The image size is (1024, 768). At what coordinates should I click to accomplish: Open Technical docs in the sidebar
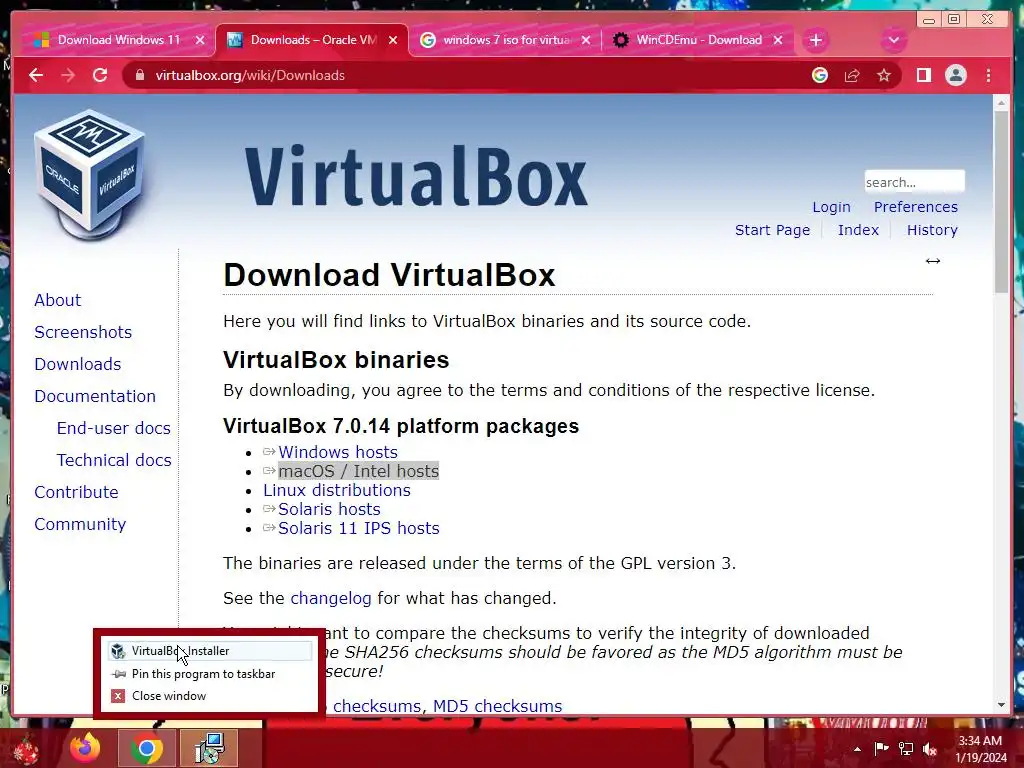(x=114, y=460)
